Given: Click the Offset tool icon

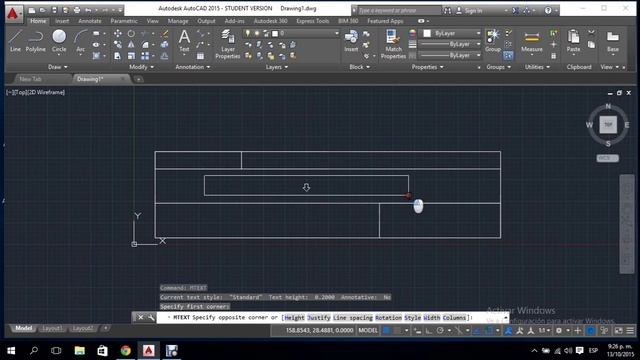Looking at the screenshot, I should (164, 56).
